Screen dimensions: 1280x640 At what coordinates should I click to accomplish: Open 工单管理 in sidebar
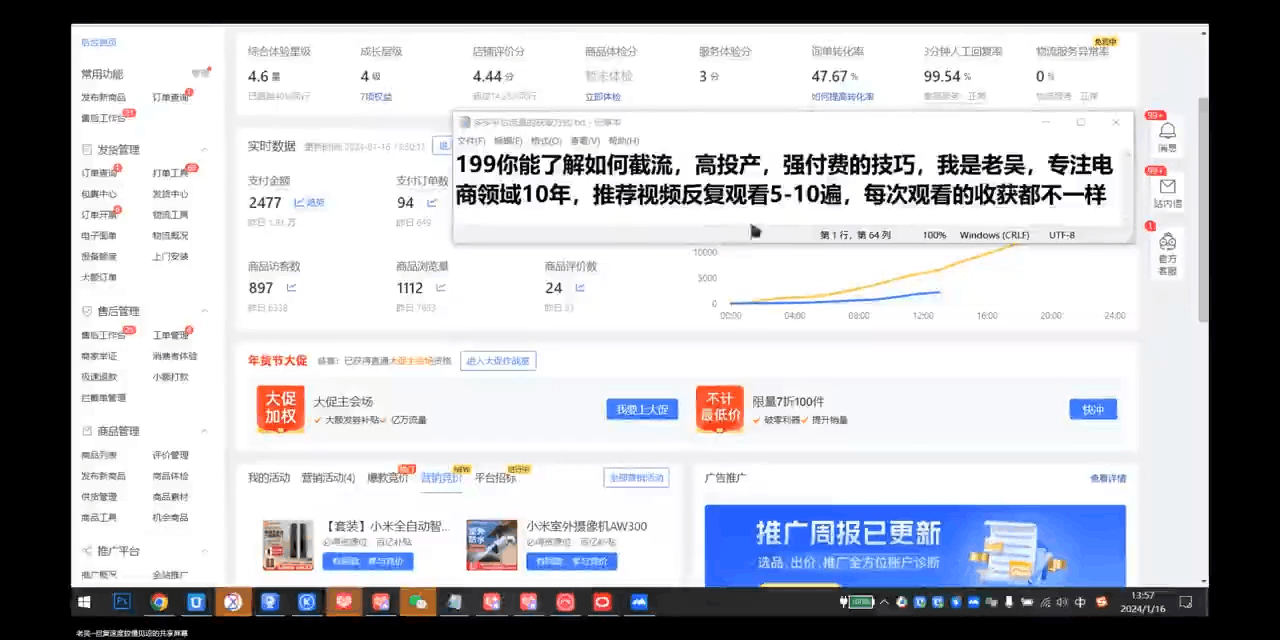[170, 336]
